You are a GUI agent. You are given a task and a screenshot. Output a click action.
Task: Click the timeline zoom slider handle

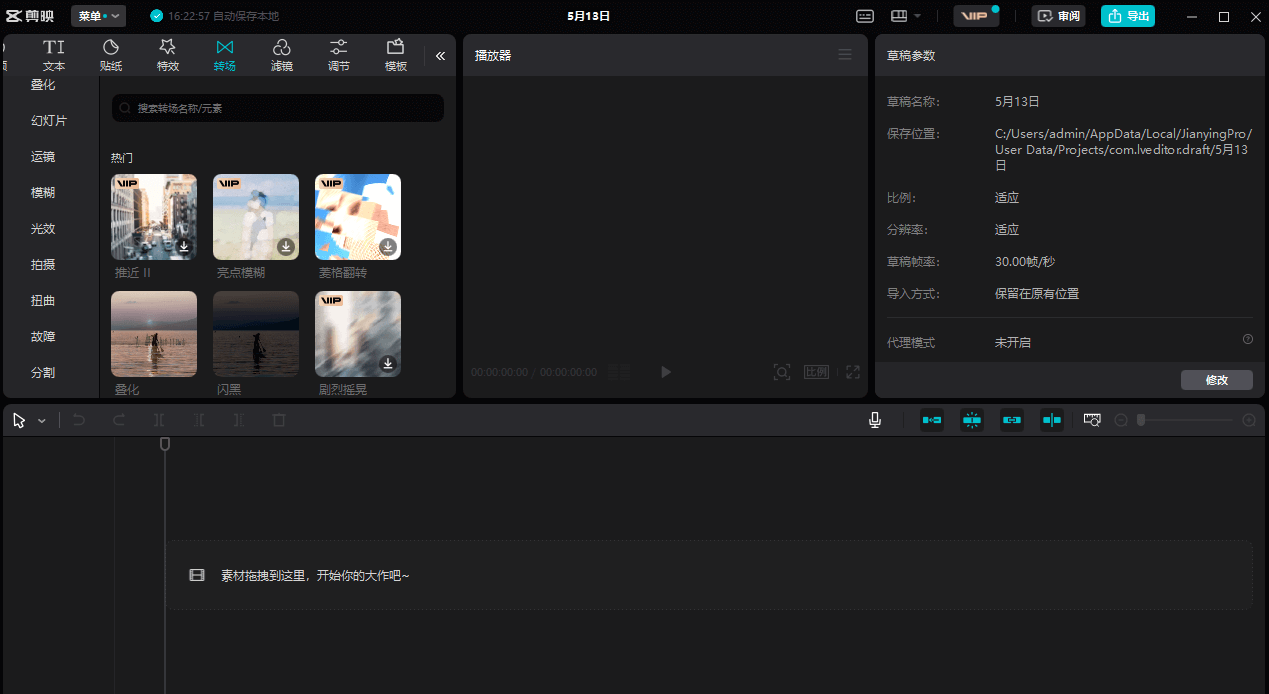click(1141, 420)
